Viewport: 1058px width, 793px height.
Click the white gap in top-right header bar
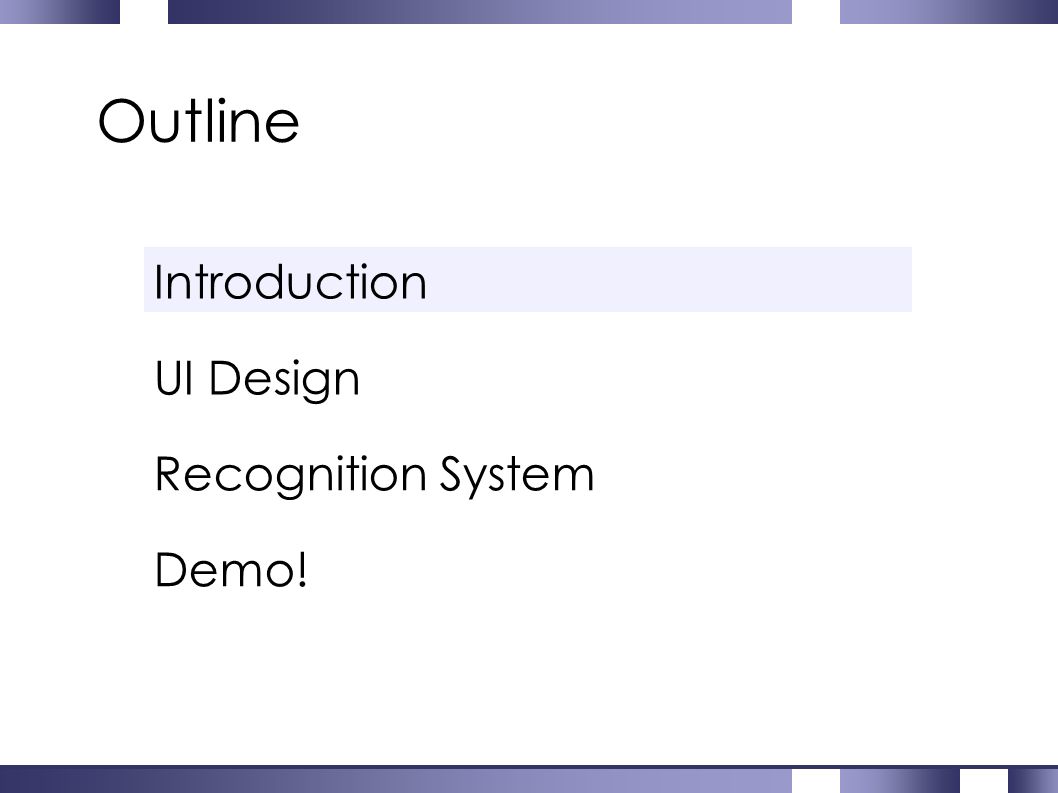point(816,11)
